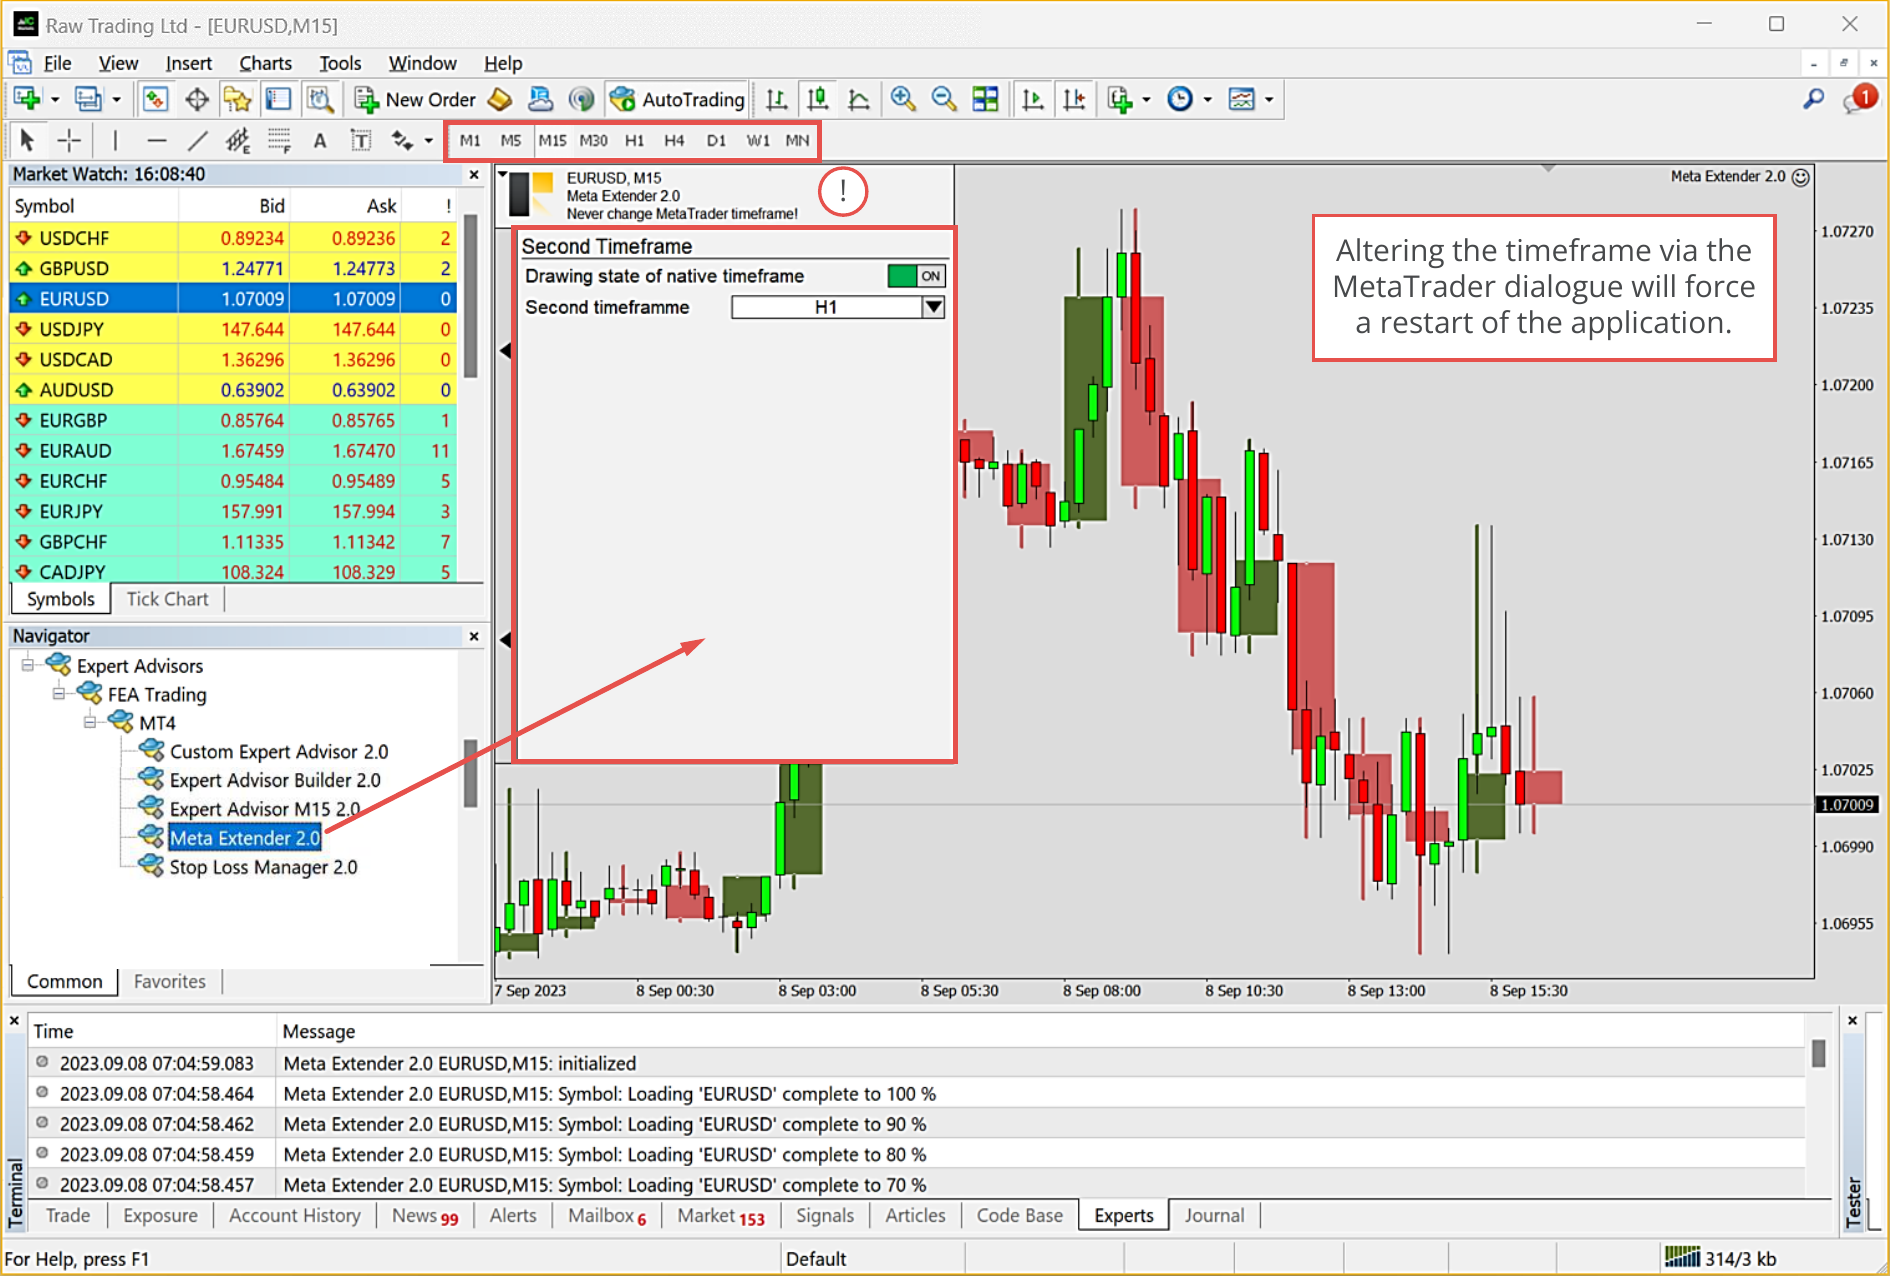The height and width of the screenshot is (1276, 1890).
Task: Switch to the Tick Chart tab
Action: click(x=167, y=599)
